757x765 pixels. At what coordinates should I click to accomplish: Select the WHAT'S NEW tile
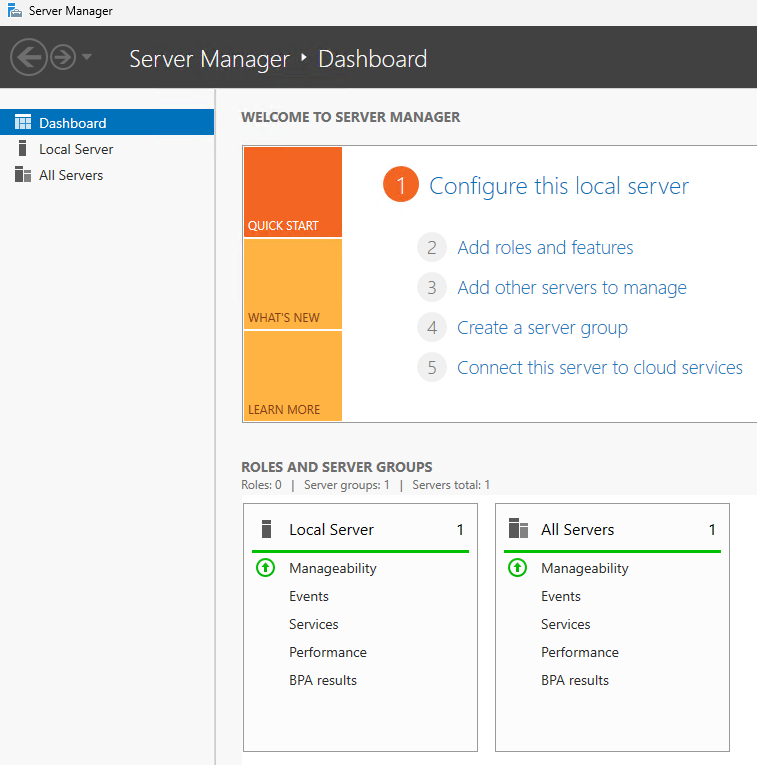(293, 284)
